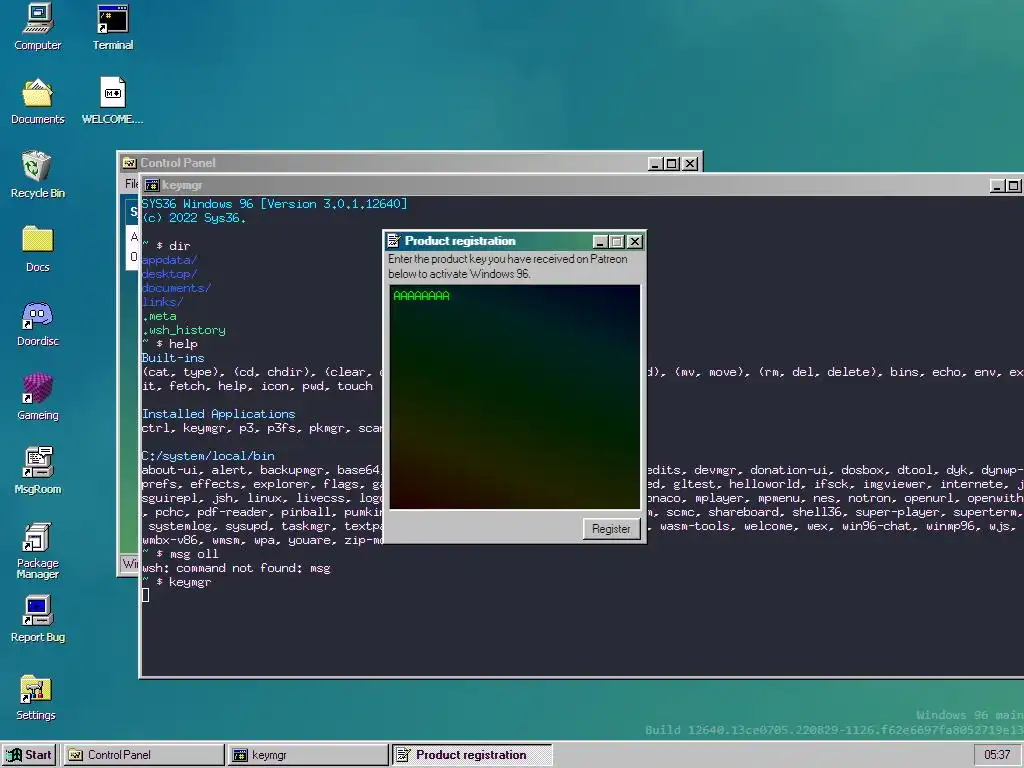Open the Recycle Bin
The width and height of the screenshot is (1024, 768).
pyautogui.click(x=37, y=175)
